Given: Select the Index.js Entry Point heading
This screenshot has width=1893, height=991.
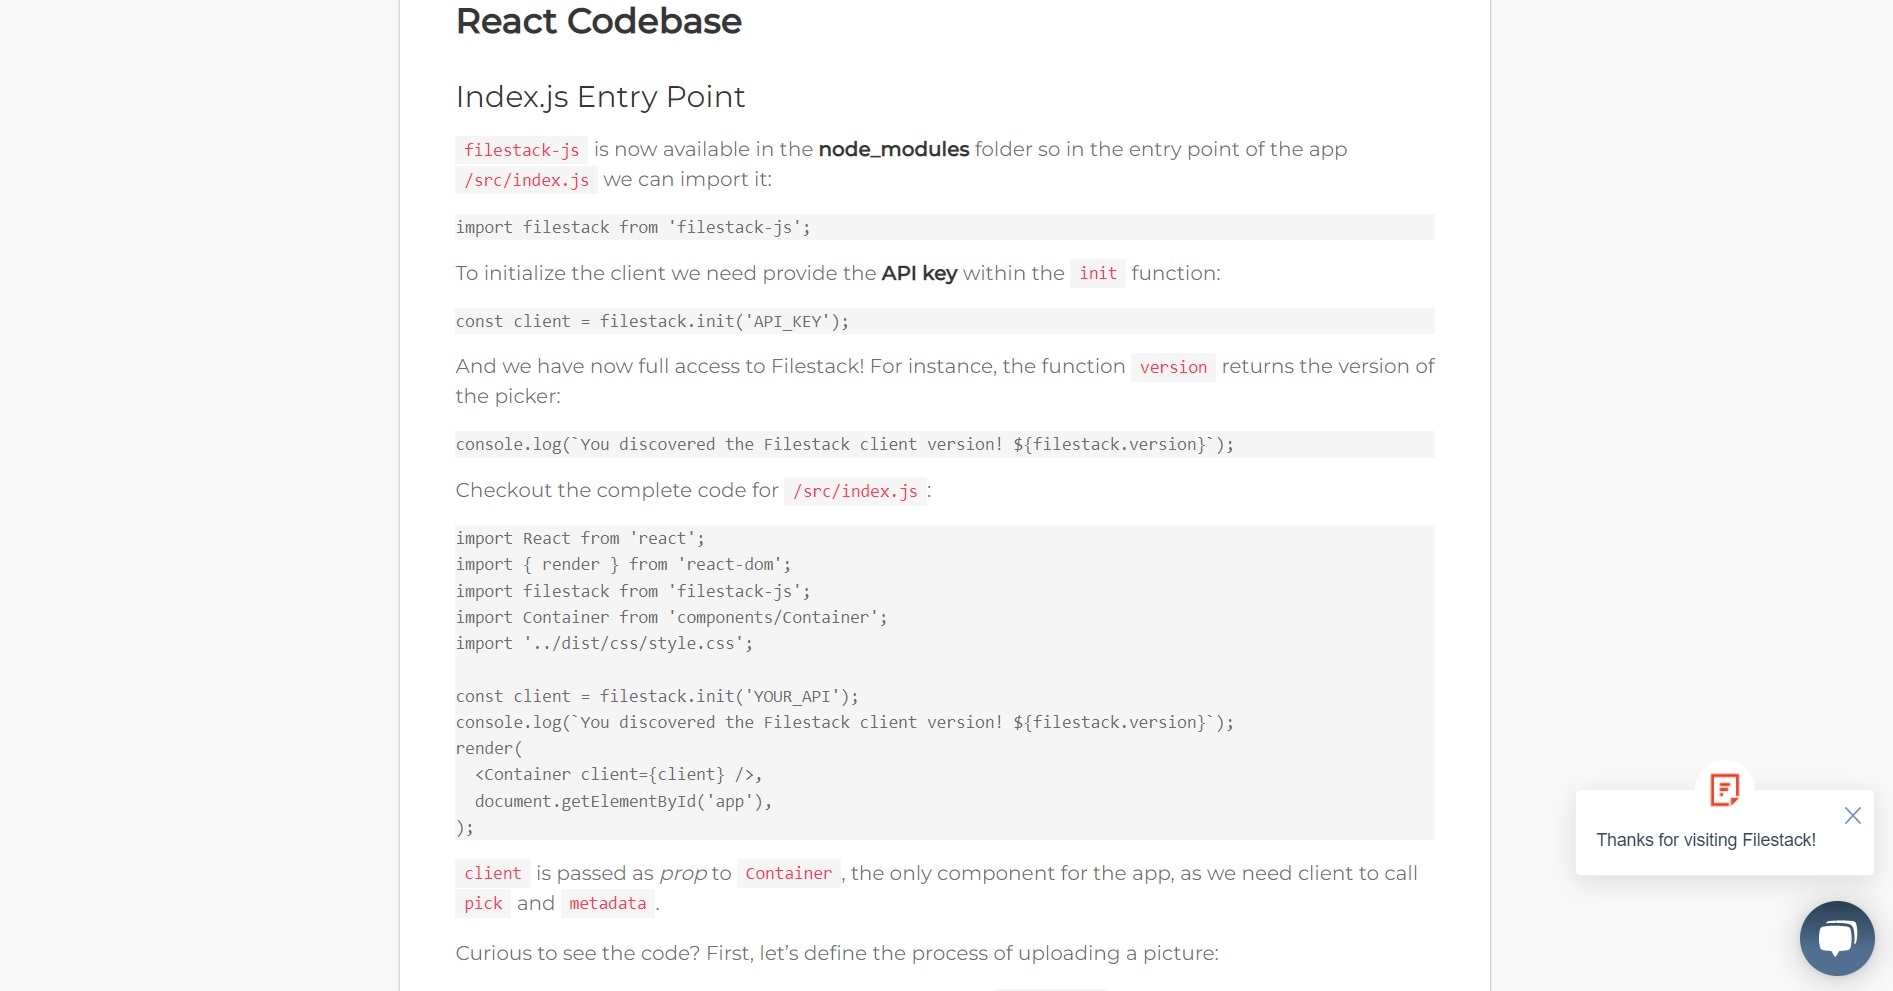Looking at the screenshot, I should 600,97.
